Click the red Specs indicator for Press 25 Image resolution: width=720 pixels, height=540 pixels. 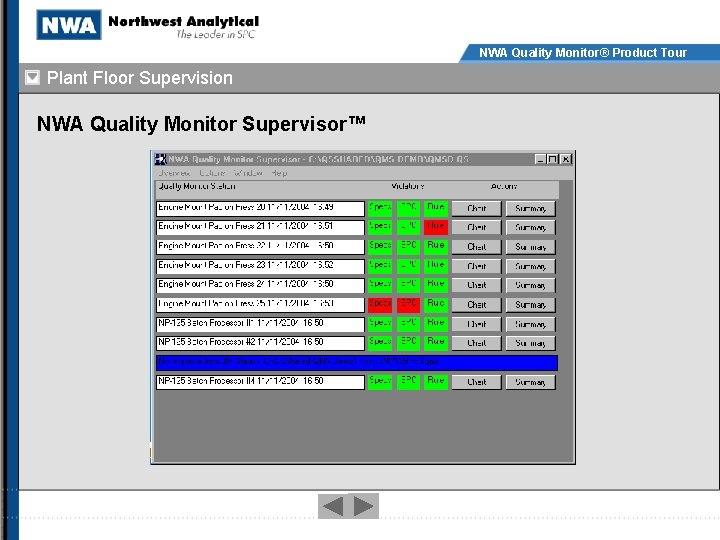tap(380, 304)
